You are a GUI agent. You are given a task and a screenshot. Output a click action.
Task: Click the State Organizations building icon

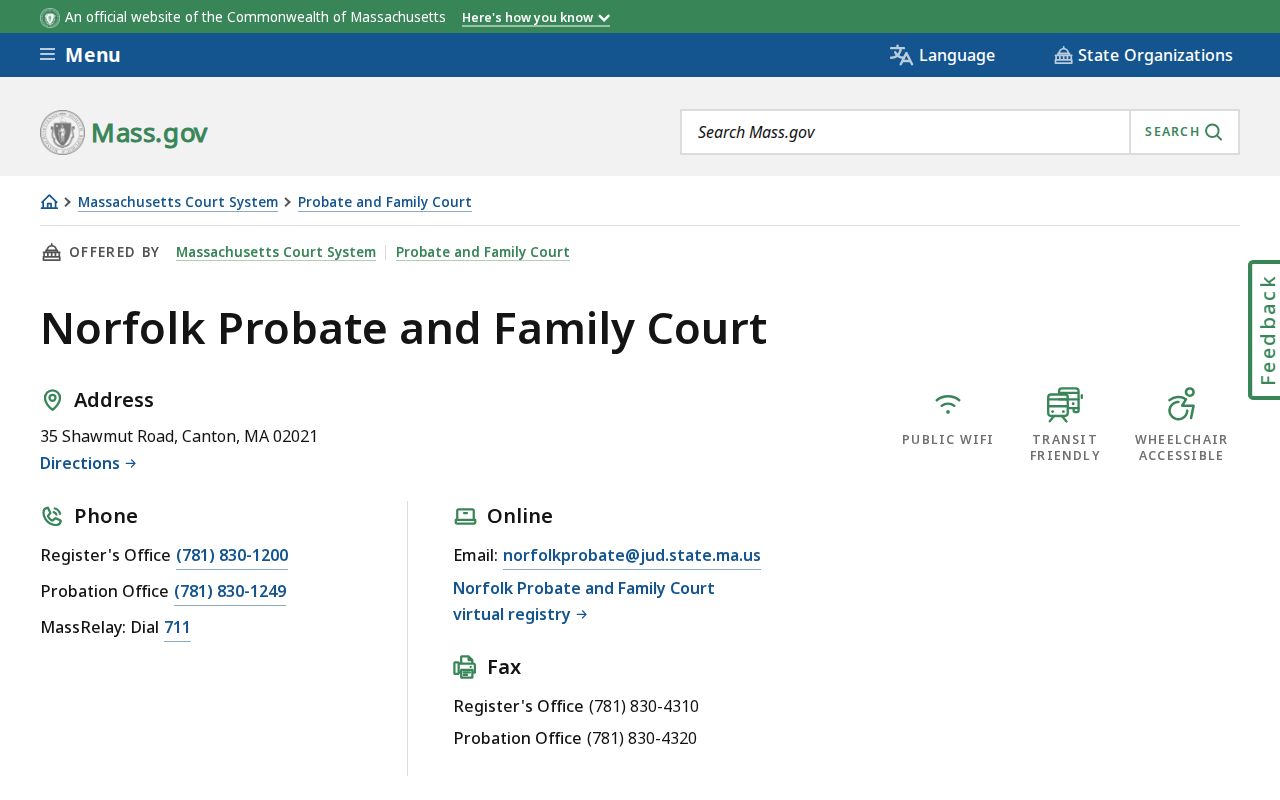coord(1063,55)
